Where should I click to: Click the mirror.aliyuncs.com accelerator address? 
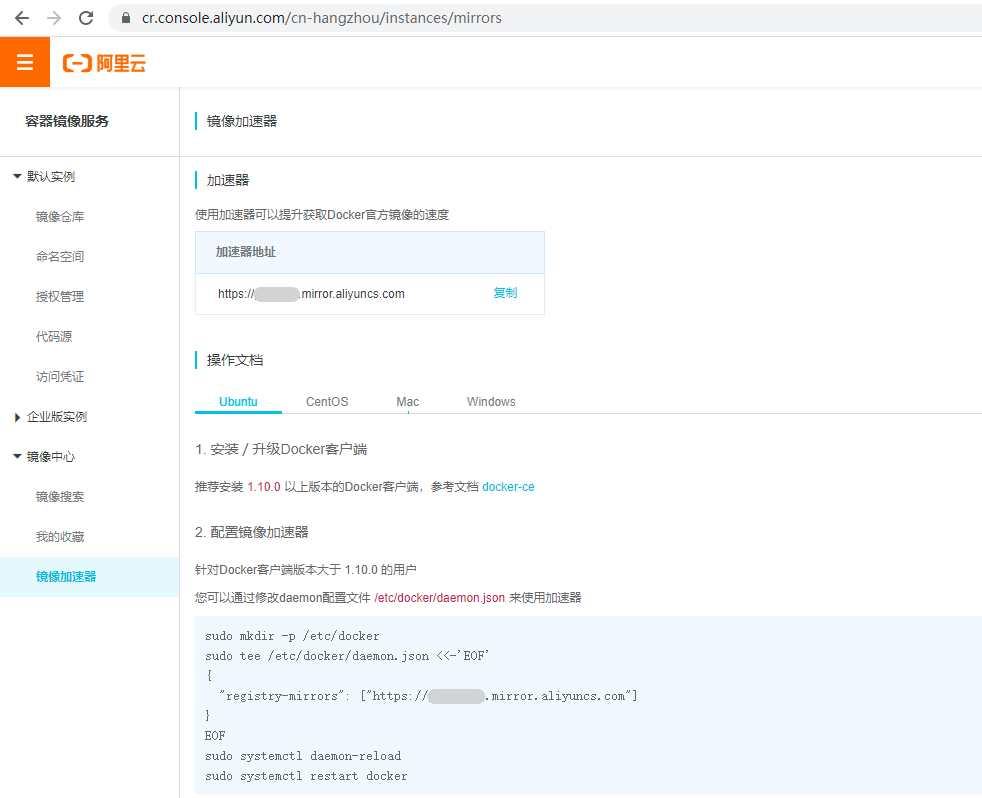[x=311, y=294]
